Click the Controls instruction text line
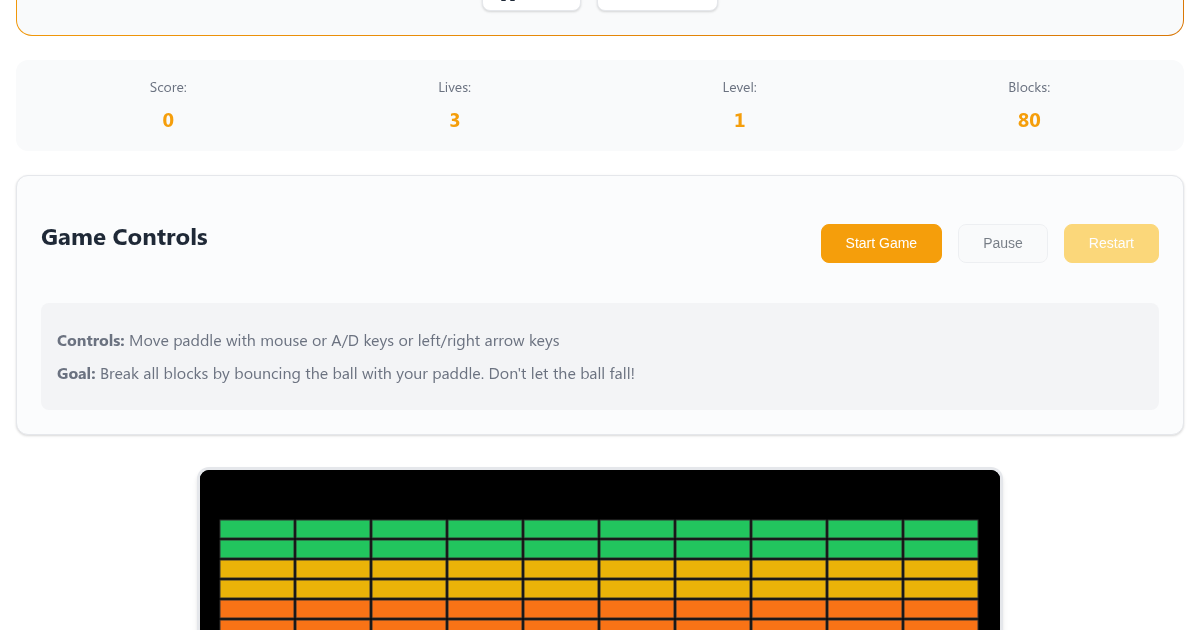 tap(308, 341)
